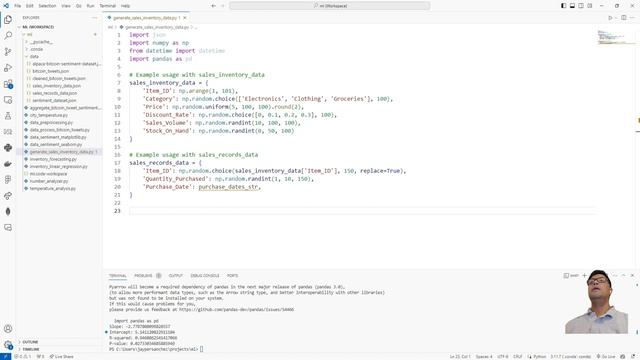Open the Run menu

[x=91, y=6]
